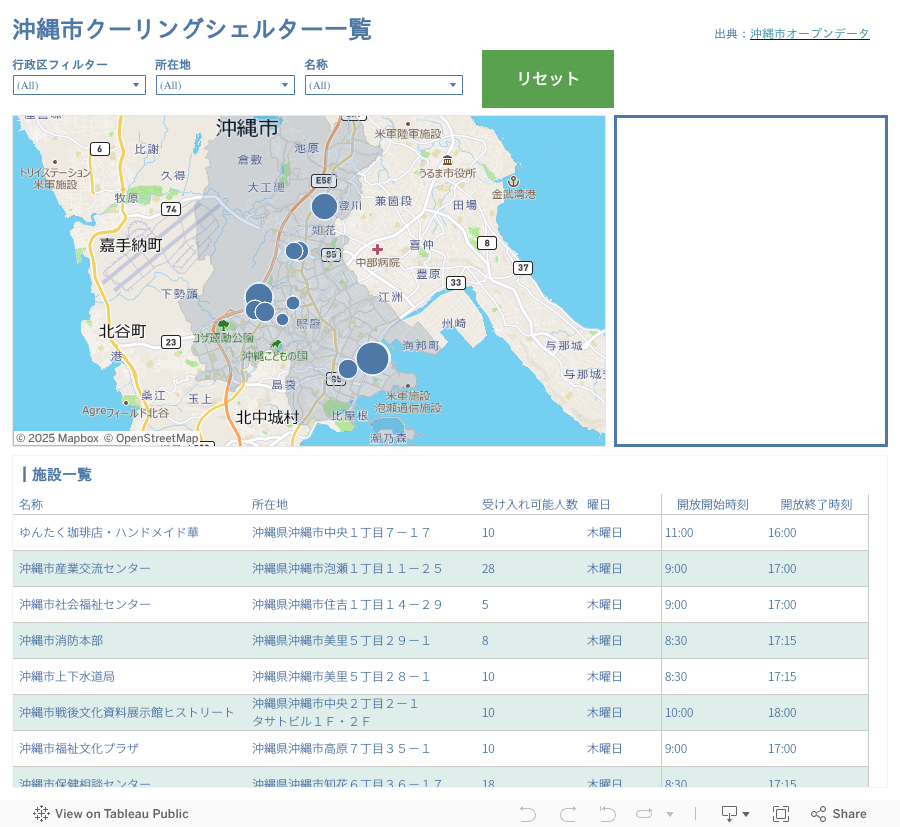Click the 10:00 opening time cell
The image size is (900, 827).
(679, 712)
